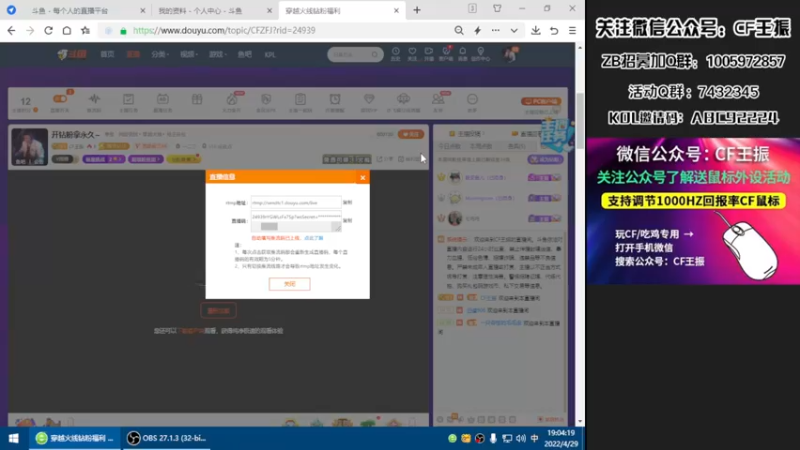Go back using the browser back arrow
The image size is (800, 450).
point(11,31)
